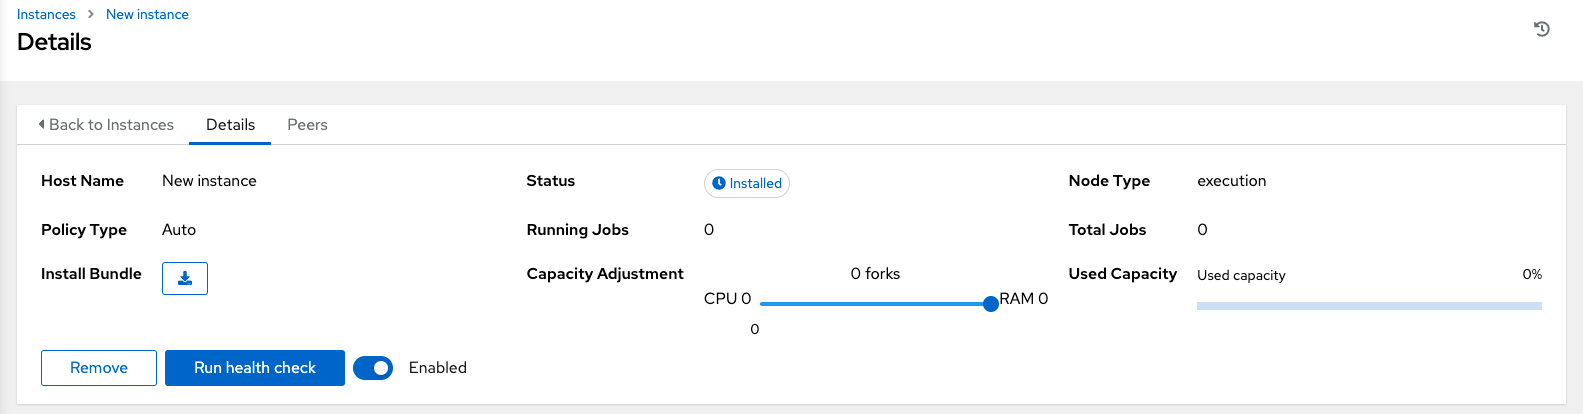Click the New instance breadcrumb link
The height and width of the screenshot is (414, 1583).
tap(147, 14)
